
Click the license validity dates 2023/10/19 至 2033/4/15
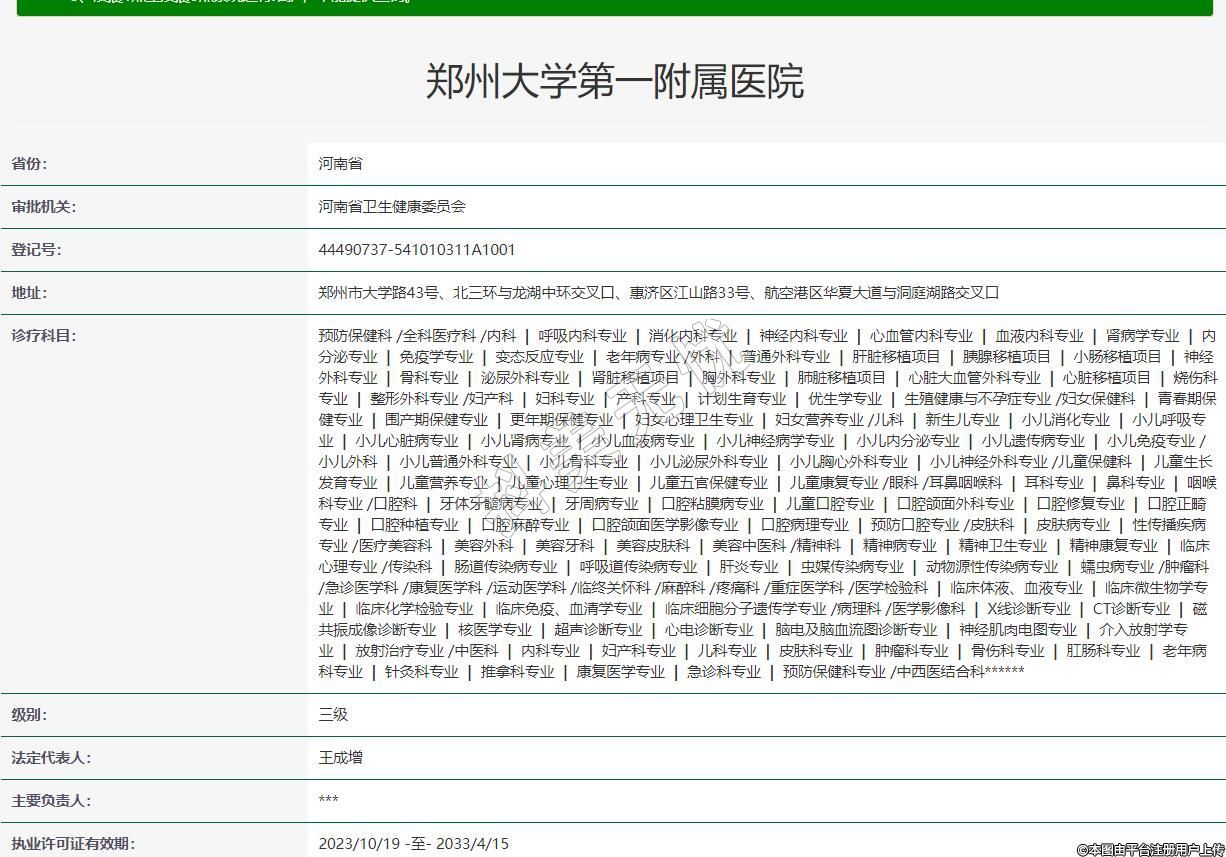click(x=413, y=844)
